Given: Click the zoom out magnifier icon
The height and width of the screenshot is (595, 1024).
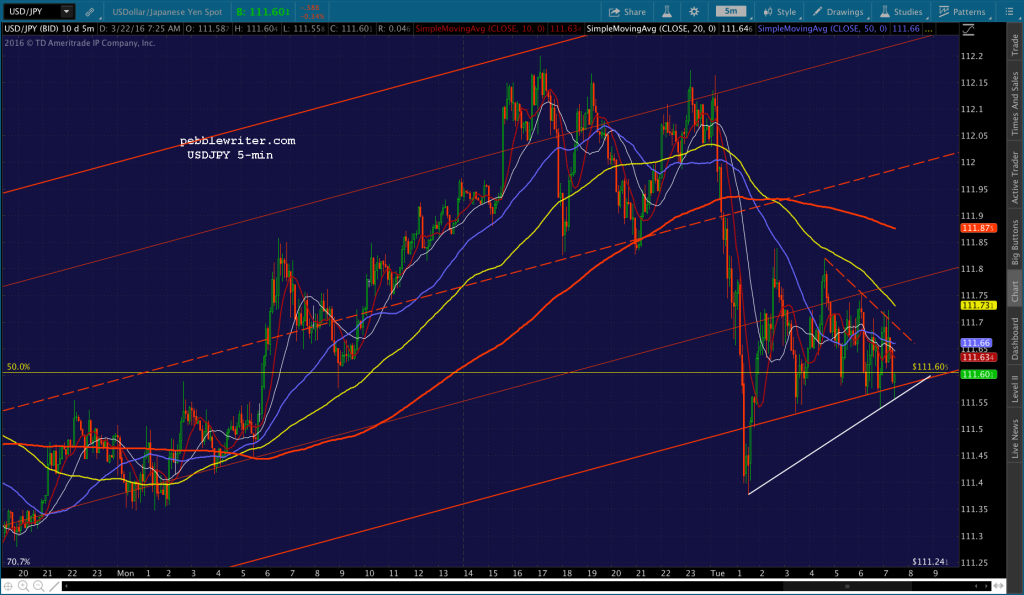Looking at the screenshot, I should click(39, 586).
